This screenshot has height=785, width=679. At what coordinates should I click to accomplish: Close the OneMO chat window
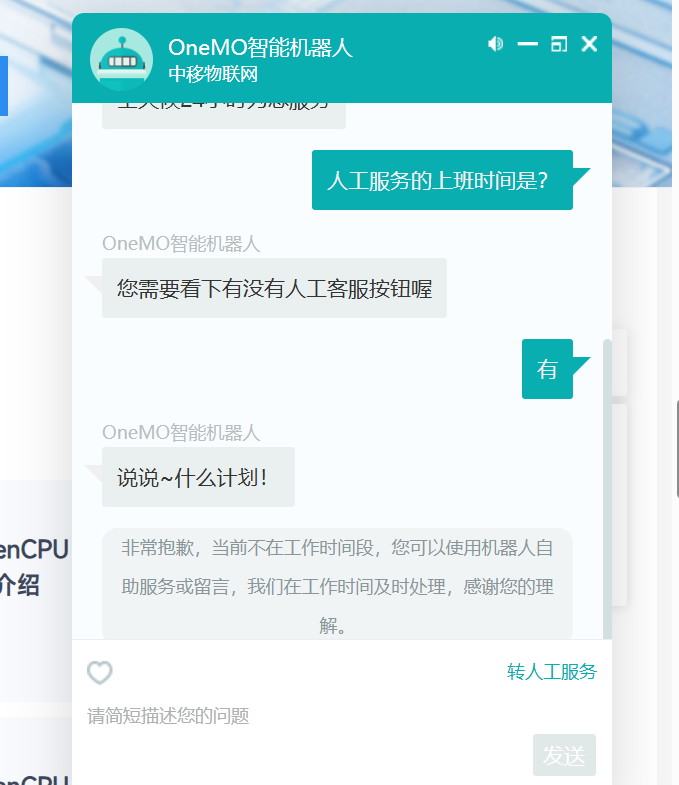pyautogui.click(x=589, y=44)
